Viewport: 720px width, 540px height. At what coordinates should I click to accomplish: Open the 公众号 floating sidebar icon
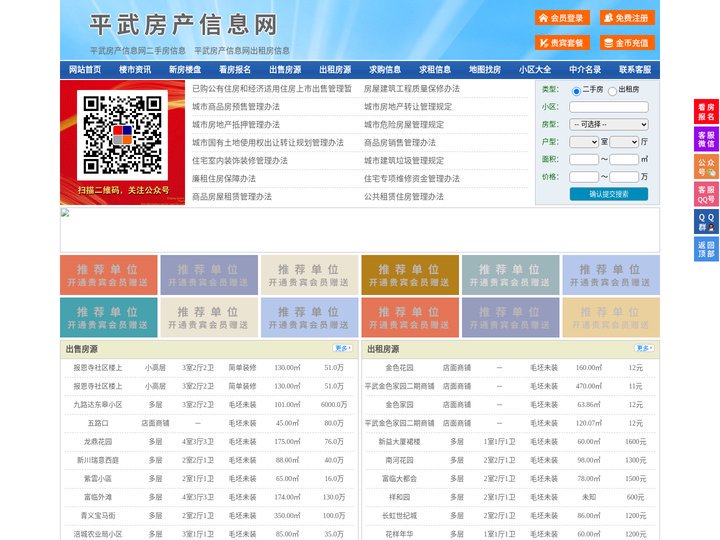point(706,167)
